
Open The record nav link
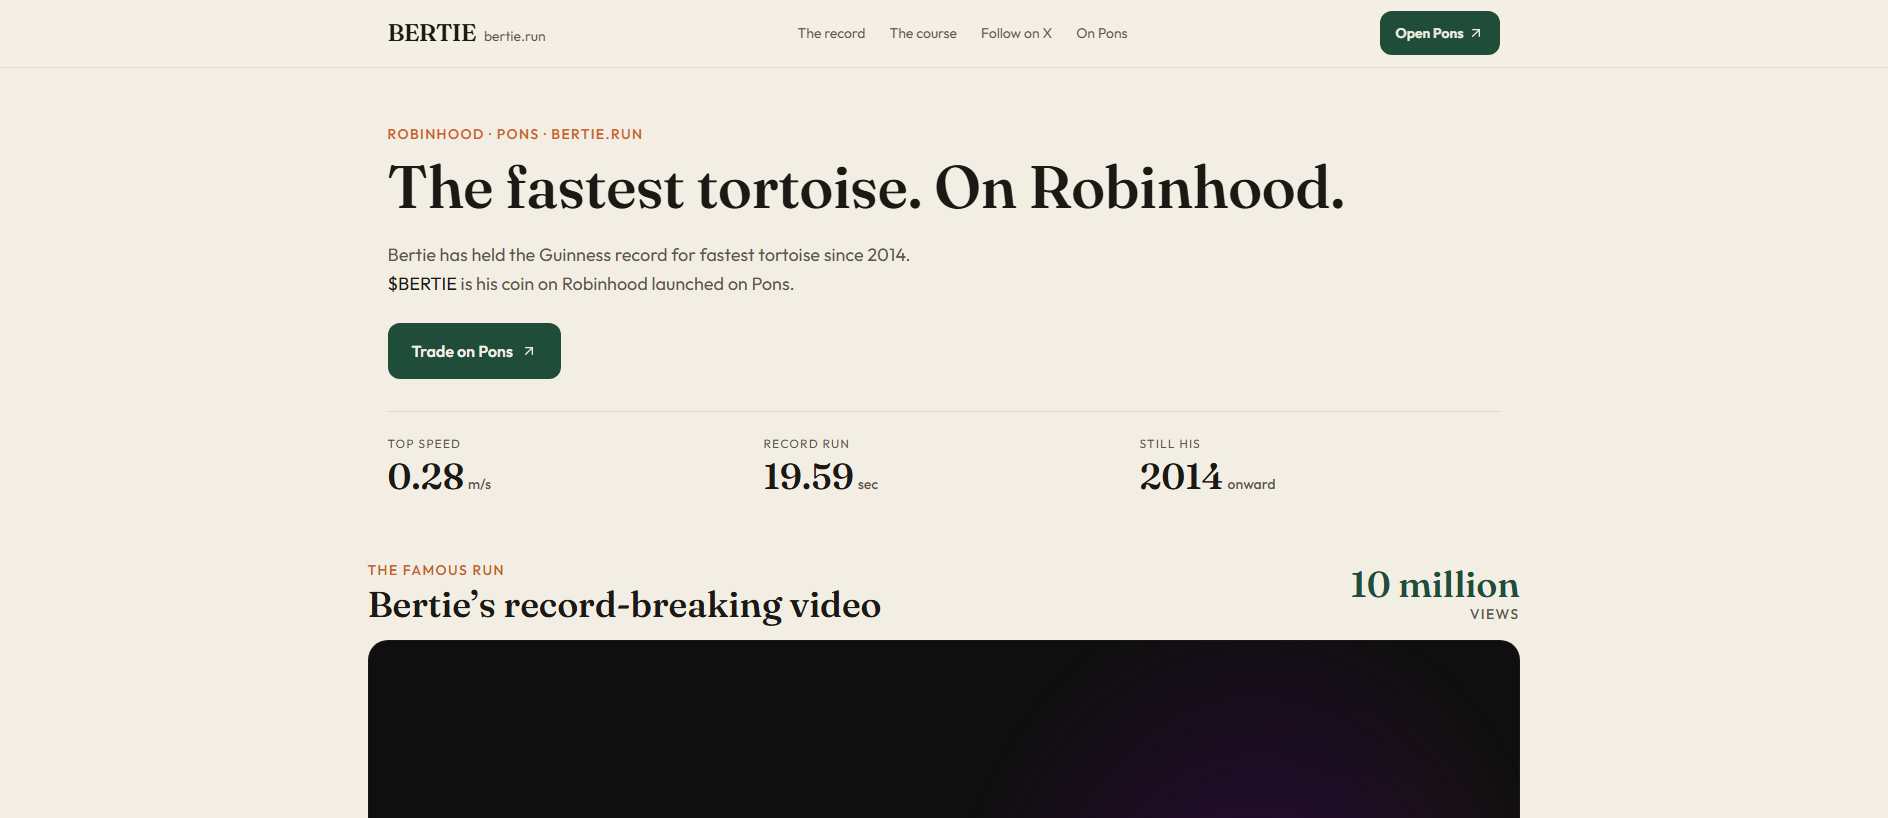(x=831, y=33)
